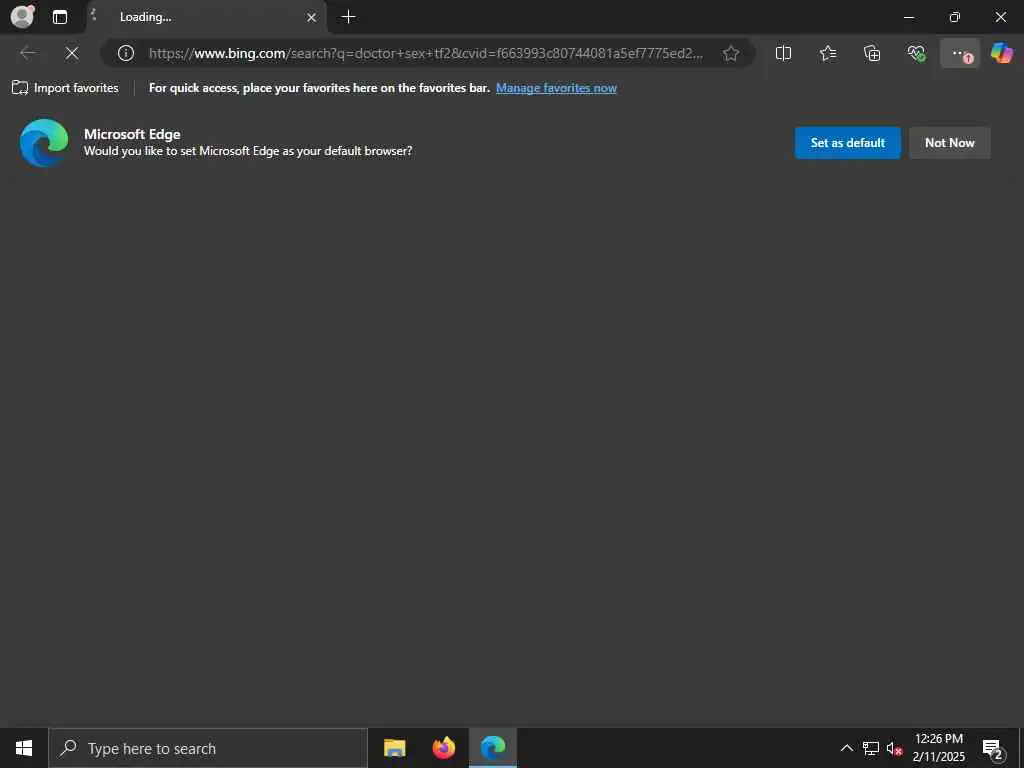
Task: Add this page to favorites star
Action: pos(731,53)
